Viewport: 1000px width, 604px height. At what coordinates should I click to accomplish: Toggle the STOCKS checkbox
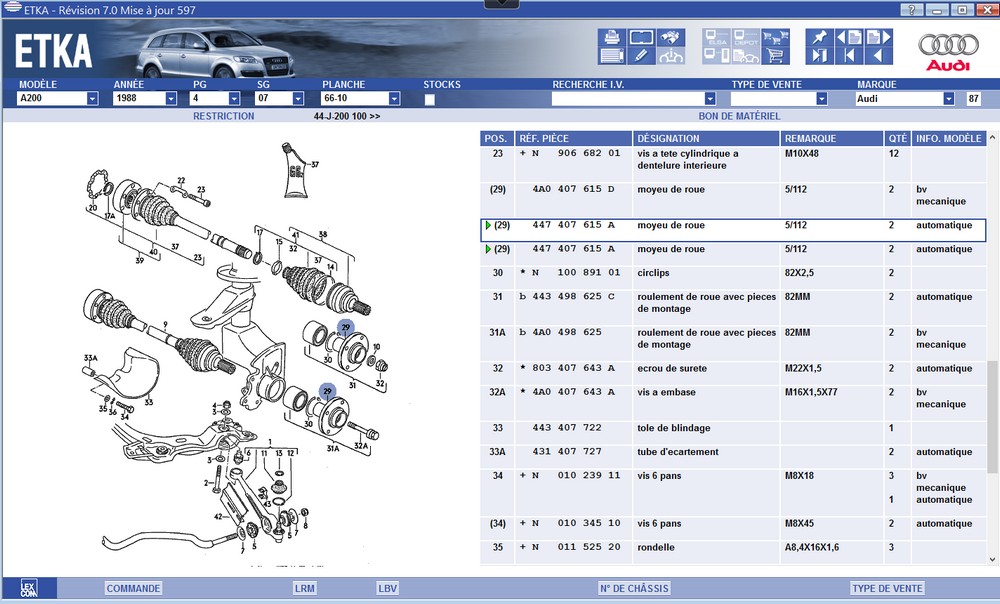(430, 99)
